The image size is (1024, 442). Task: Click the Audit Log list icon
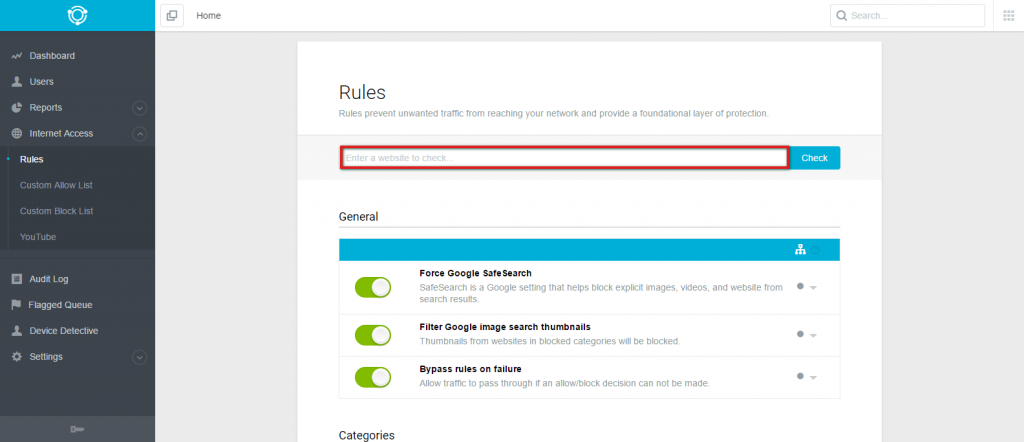tap(17, 279)
